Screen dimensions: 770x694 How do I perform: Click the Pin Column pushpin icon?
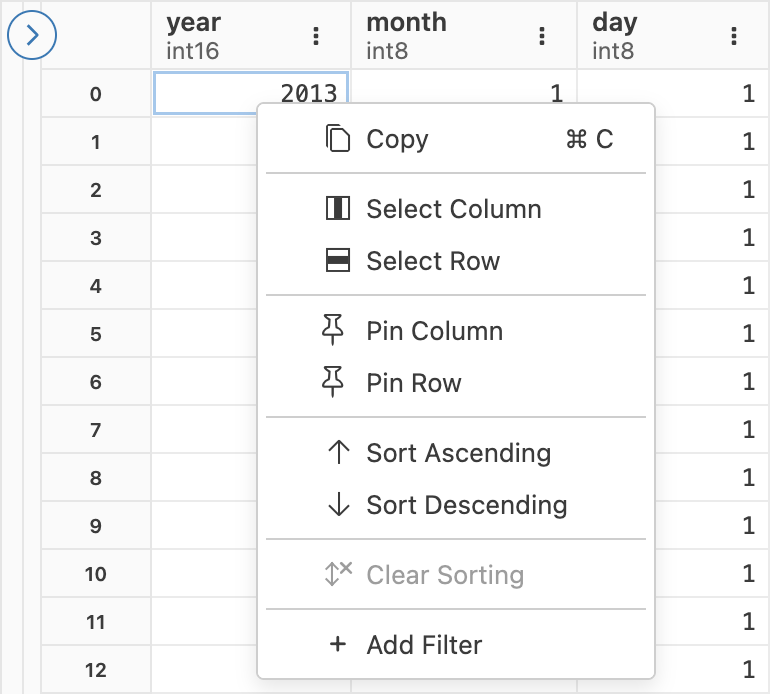[x=334, y=331]
